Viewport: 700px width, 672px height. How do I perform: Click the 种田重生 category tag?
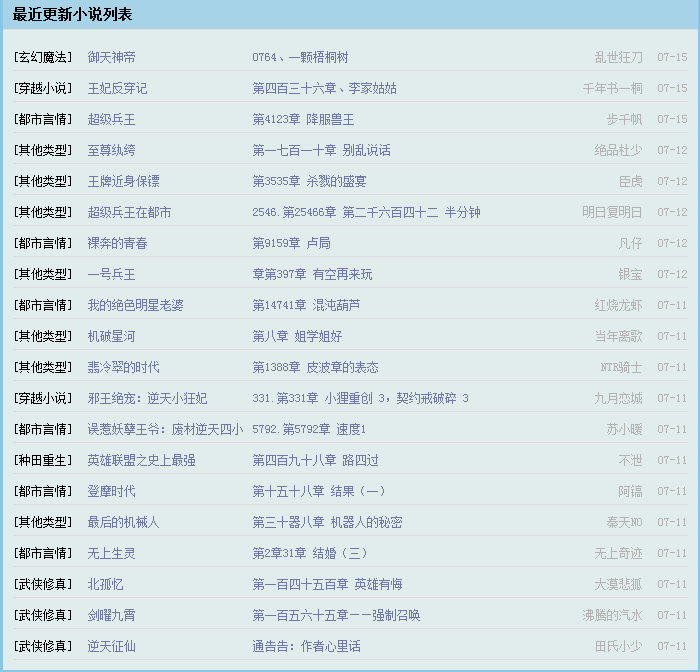[x=43, y=460]
